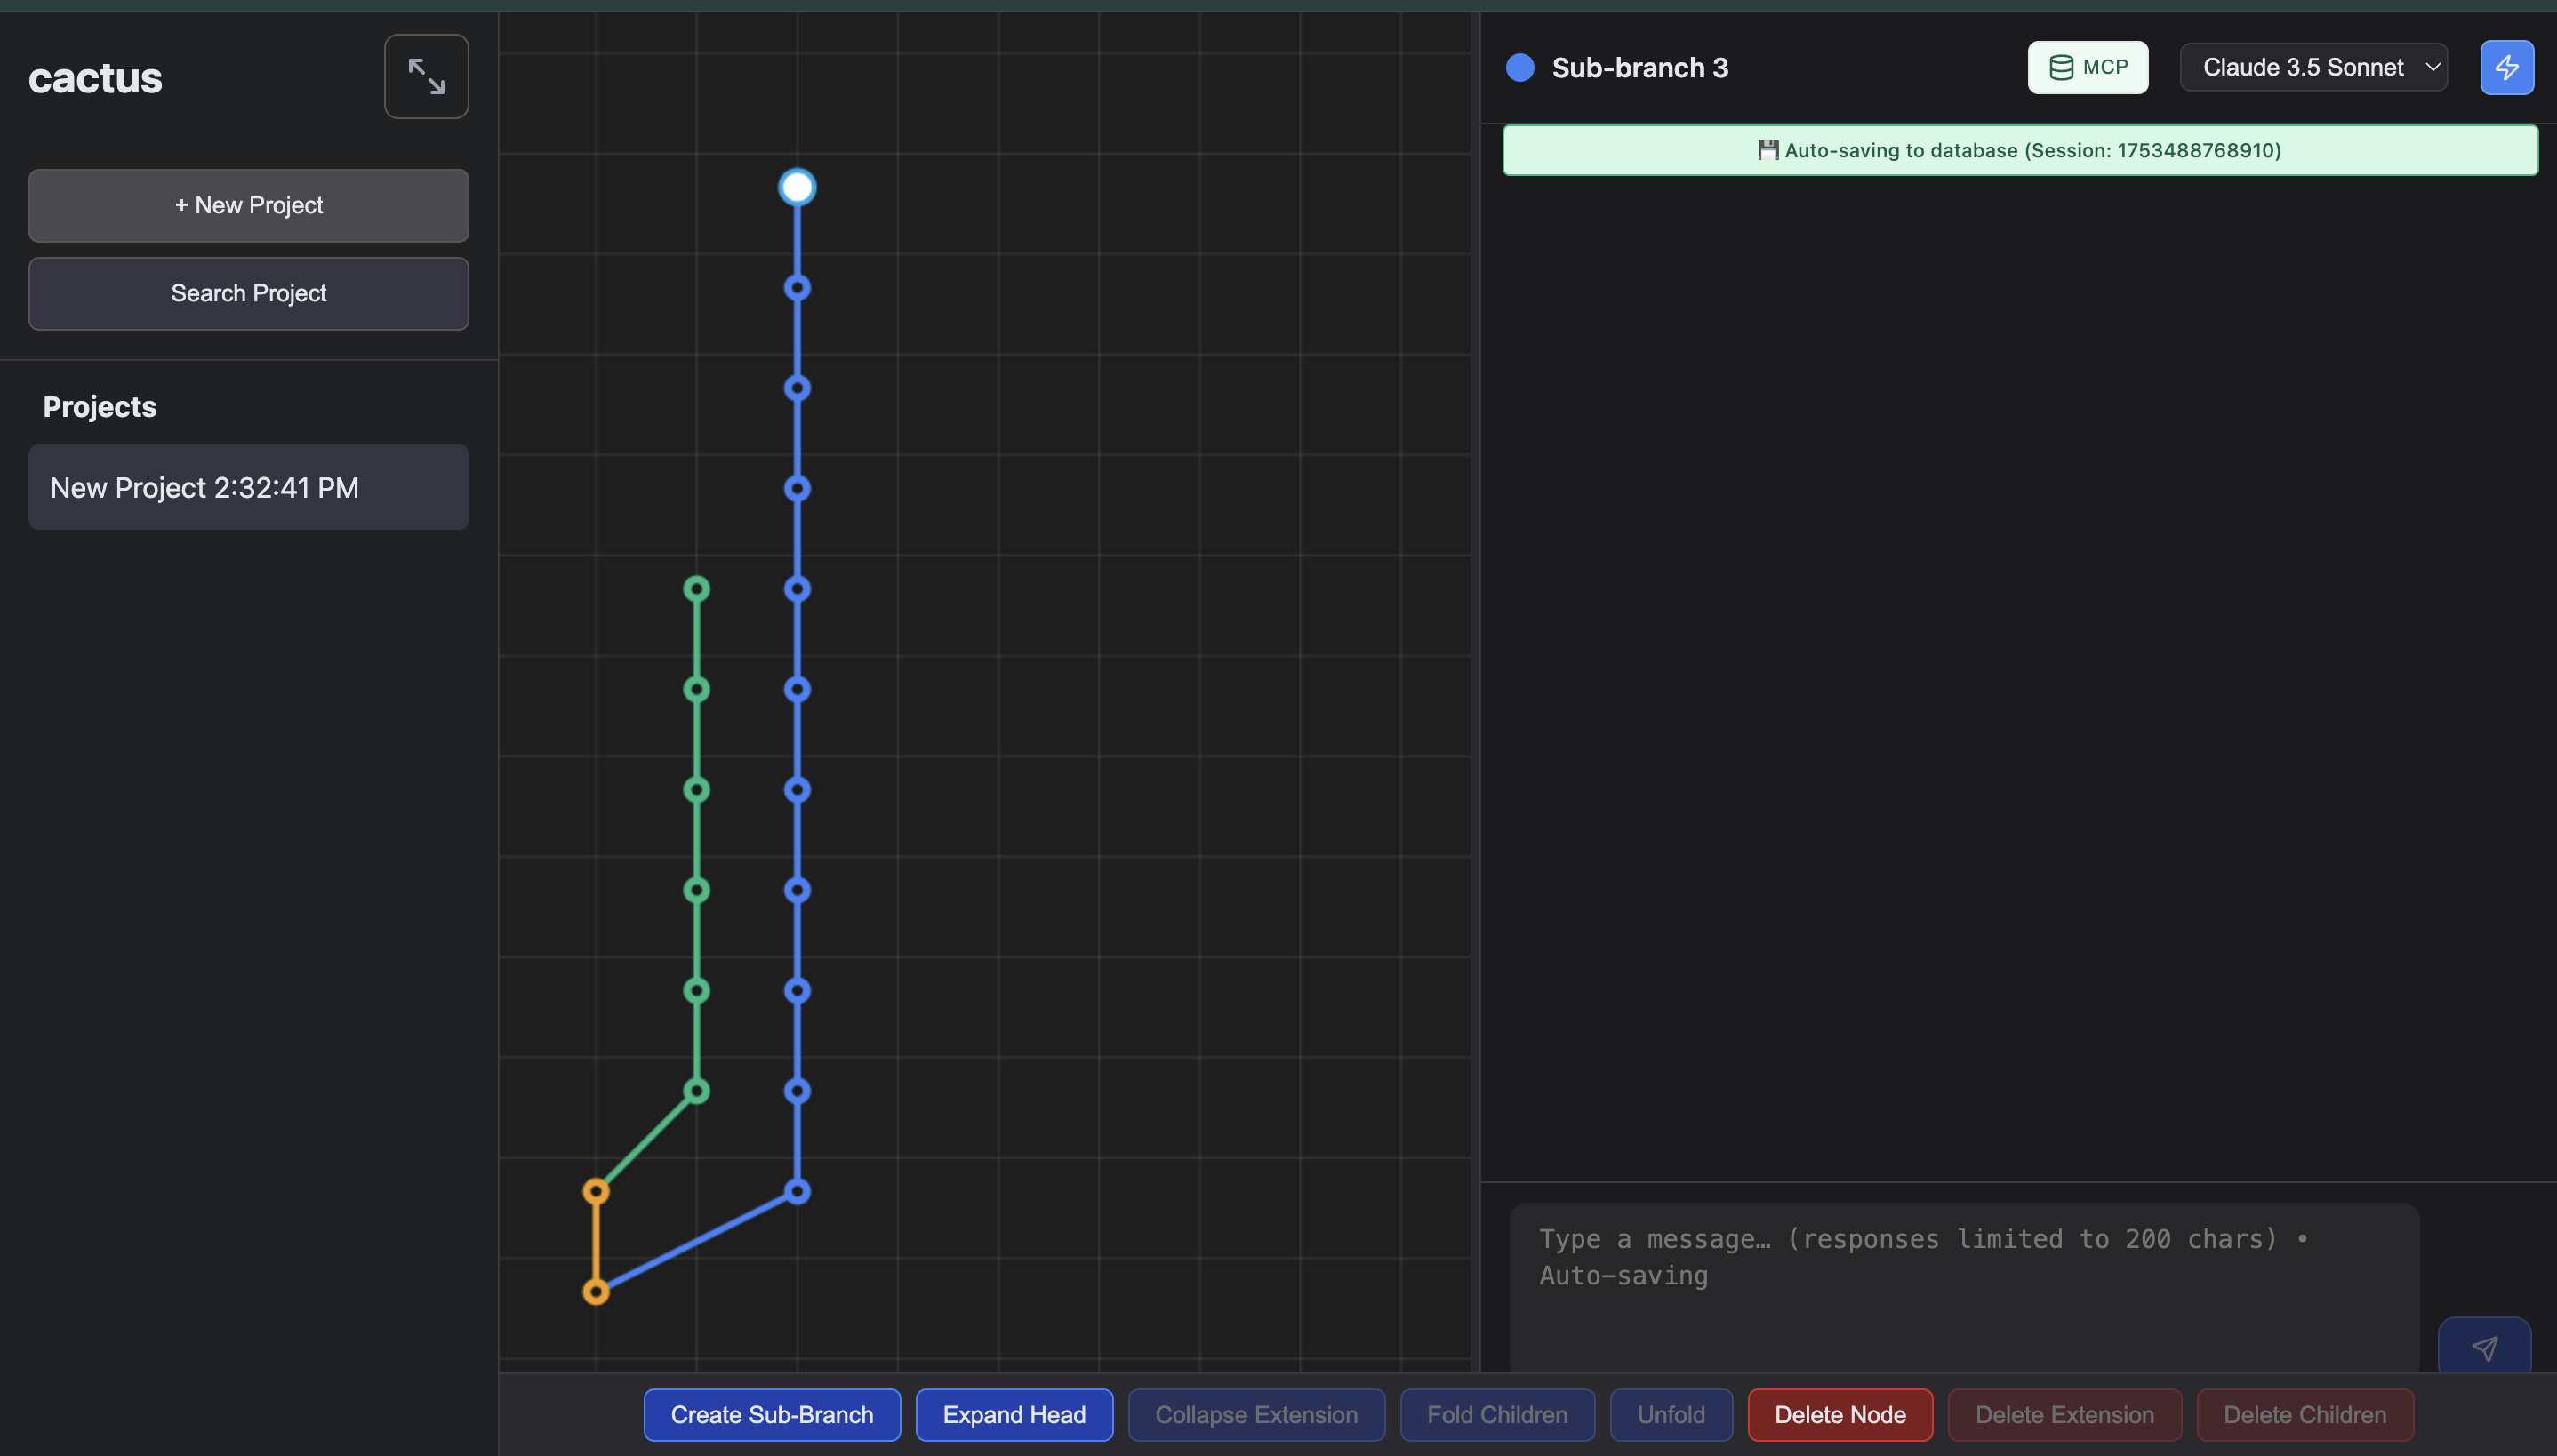Click the bottom orange root node
Image resolution: width=2557 pixels, height=1456 pixels.
tap(596, 1292)
